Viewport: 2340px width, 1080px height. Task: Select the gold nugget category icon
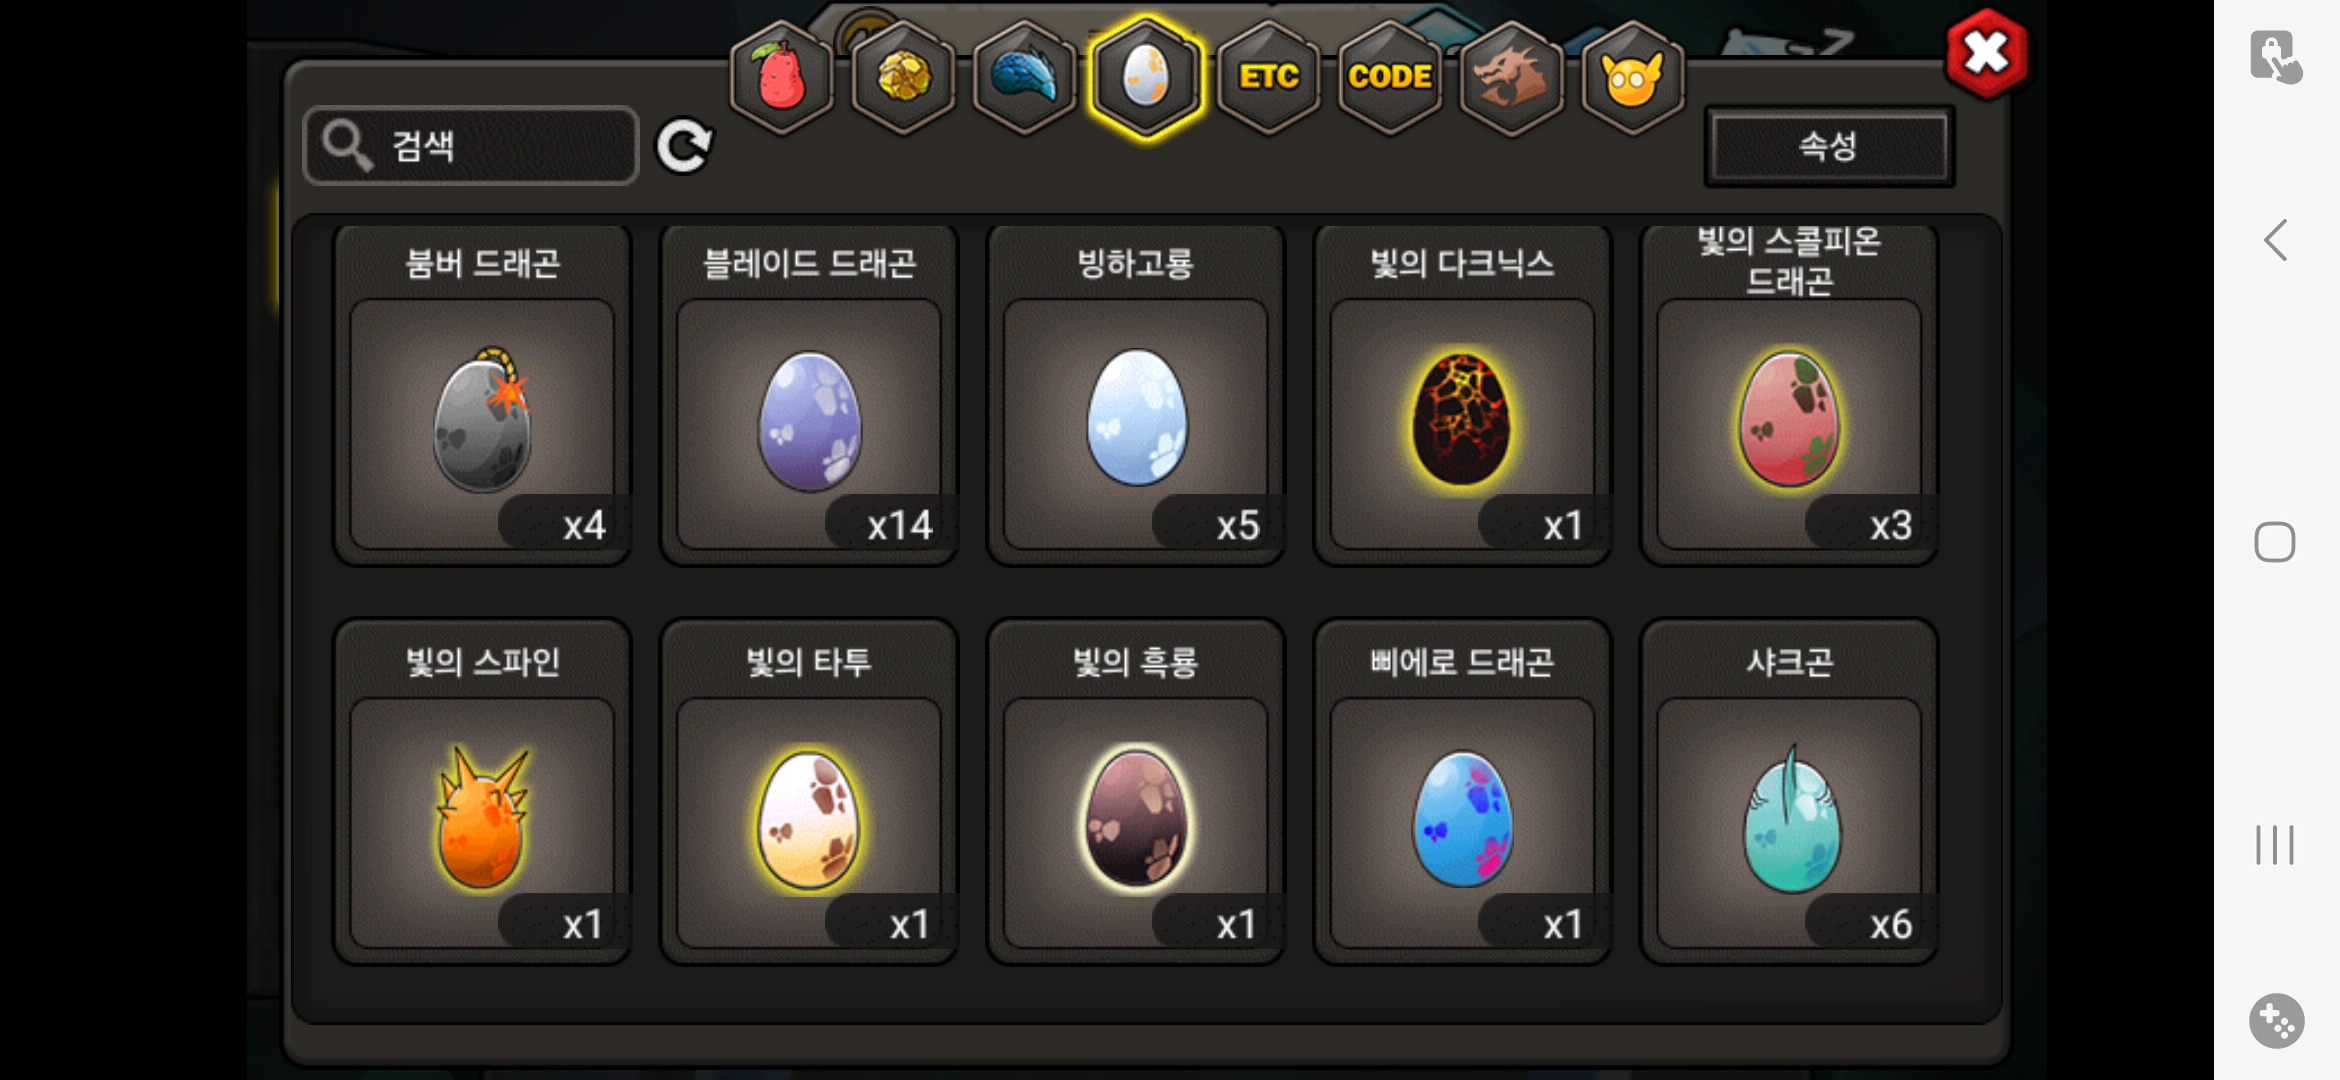pyautogui.click(x=903, y=77)
